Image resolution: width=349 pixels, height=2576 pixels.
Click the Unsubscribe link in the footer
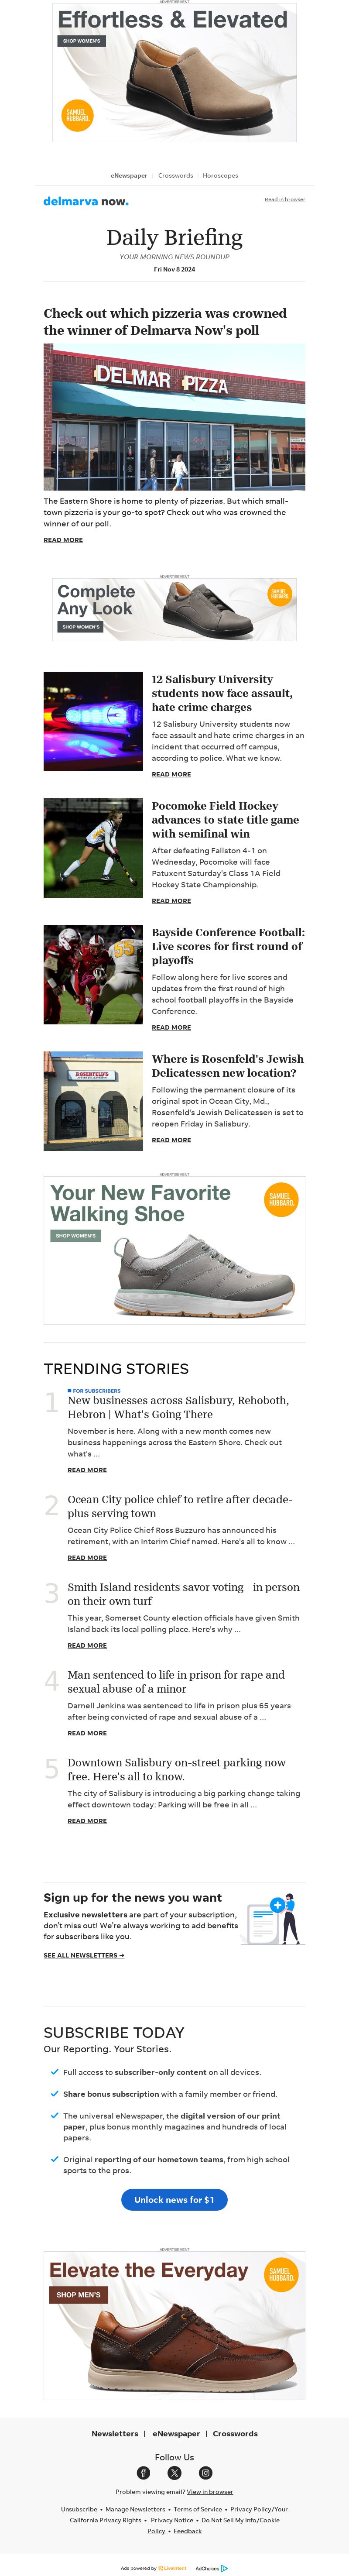pos(79,2508)
